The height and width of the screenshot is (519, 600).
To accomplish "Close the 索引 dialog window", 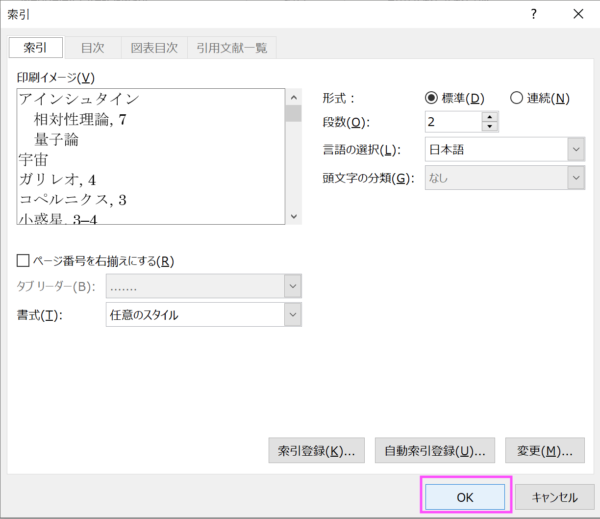I will (x=577, y=13).
